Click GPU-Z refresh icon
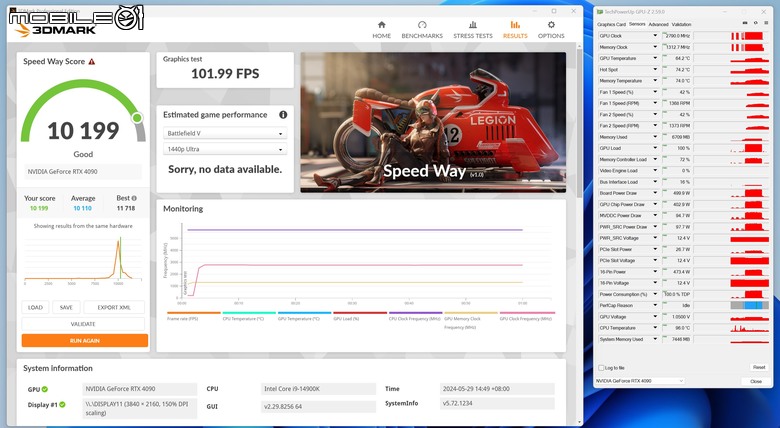The image size is (780, 428). [x=756, y=23]
